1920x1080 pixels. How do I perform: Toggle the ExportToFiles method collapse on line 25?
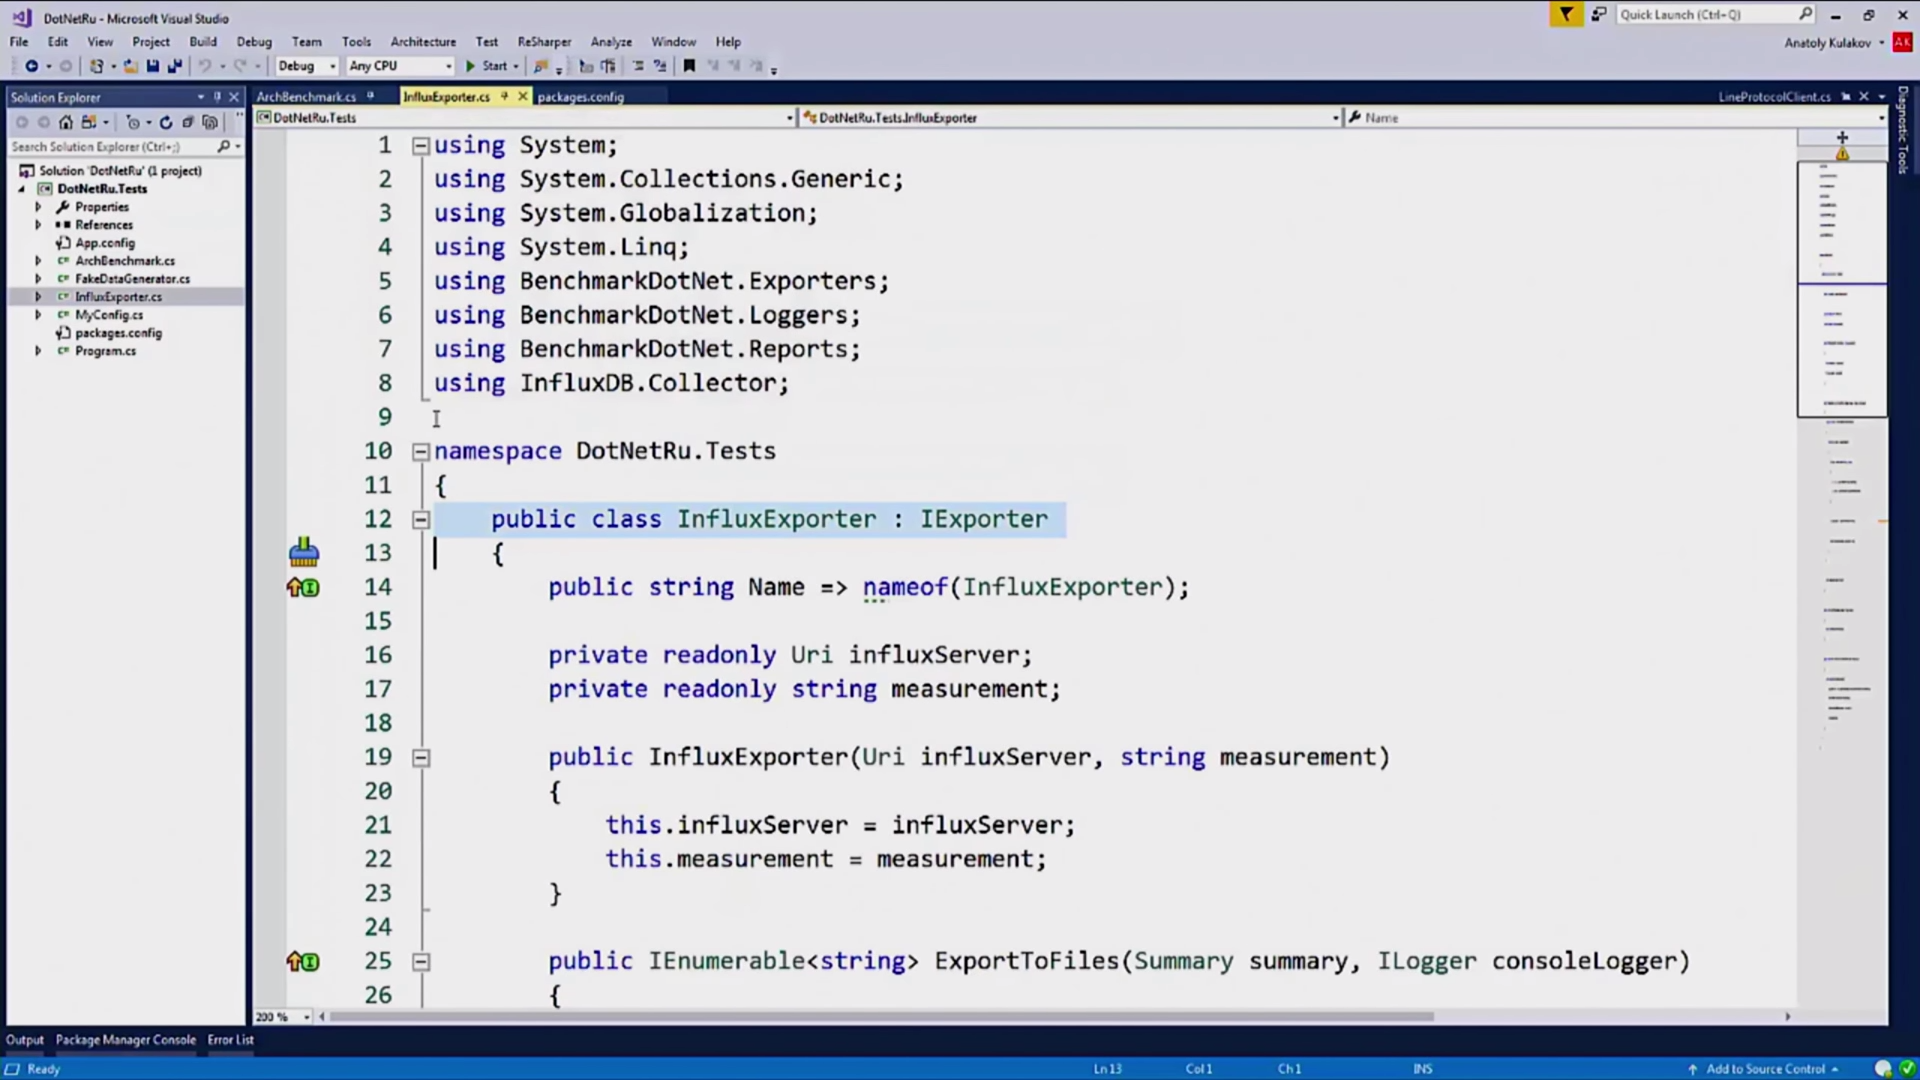coord(421,961)
